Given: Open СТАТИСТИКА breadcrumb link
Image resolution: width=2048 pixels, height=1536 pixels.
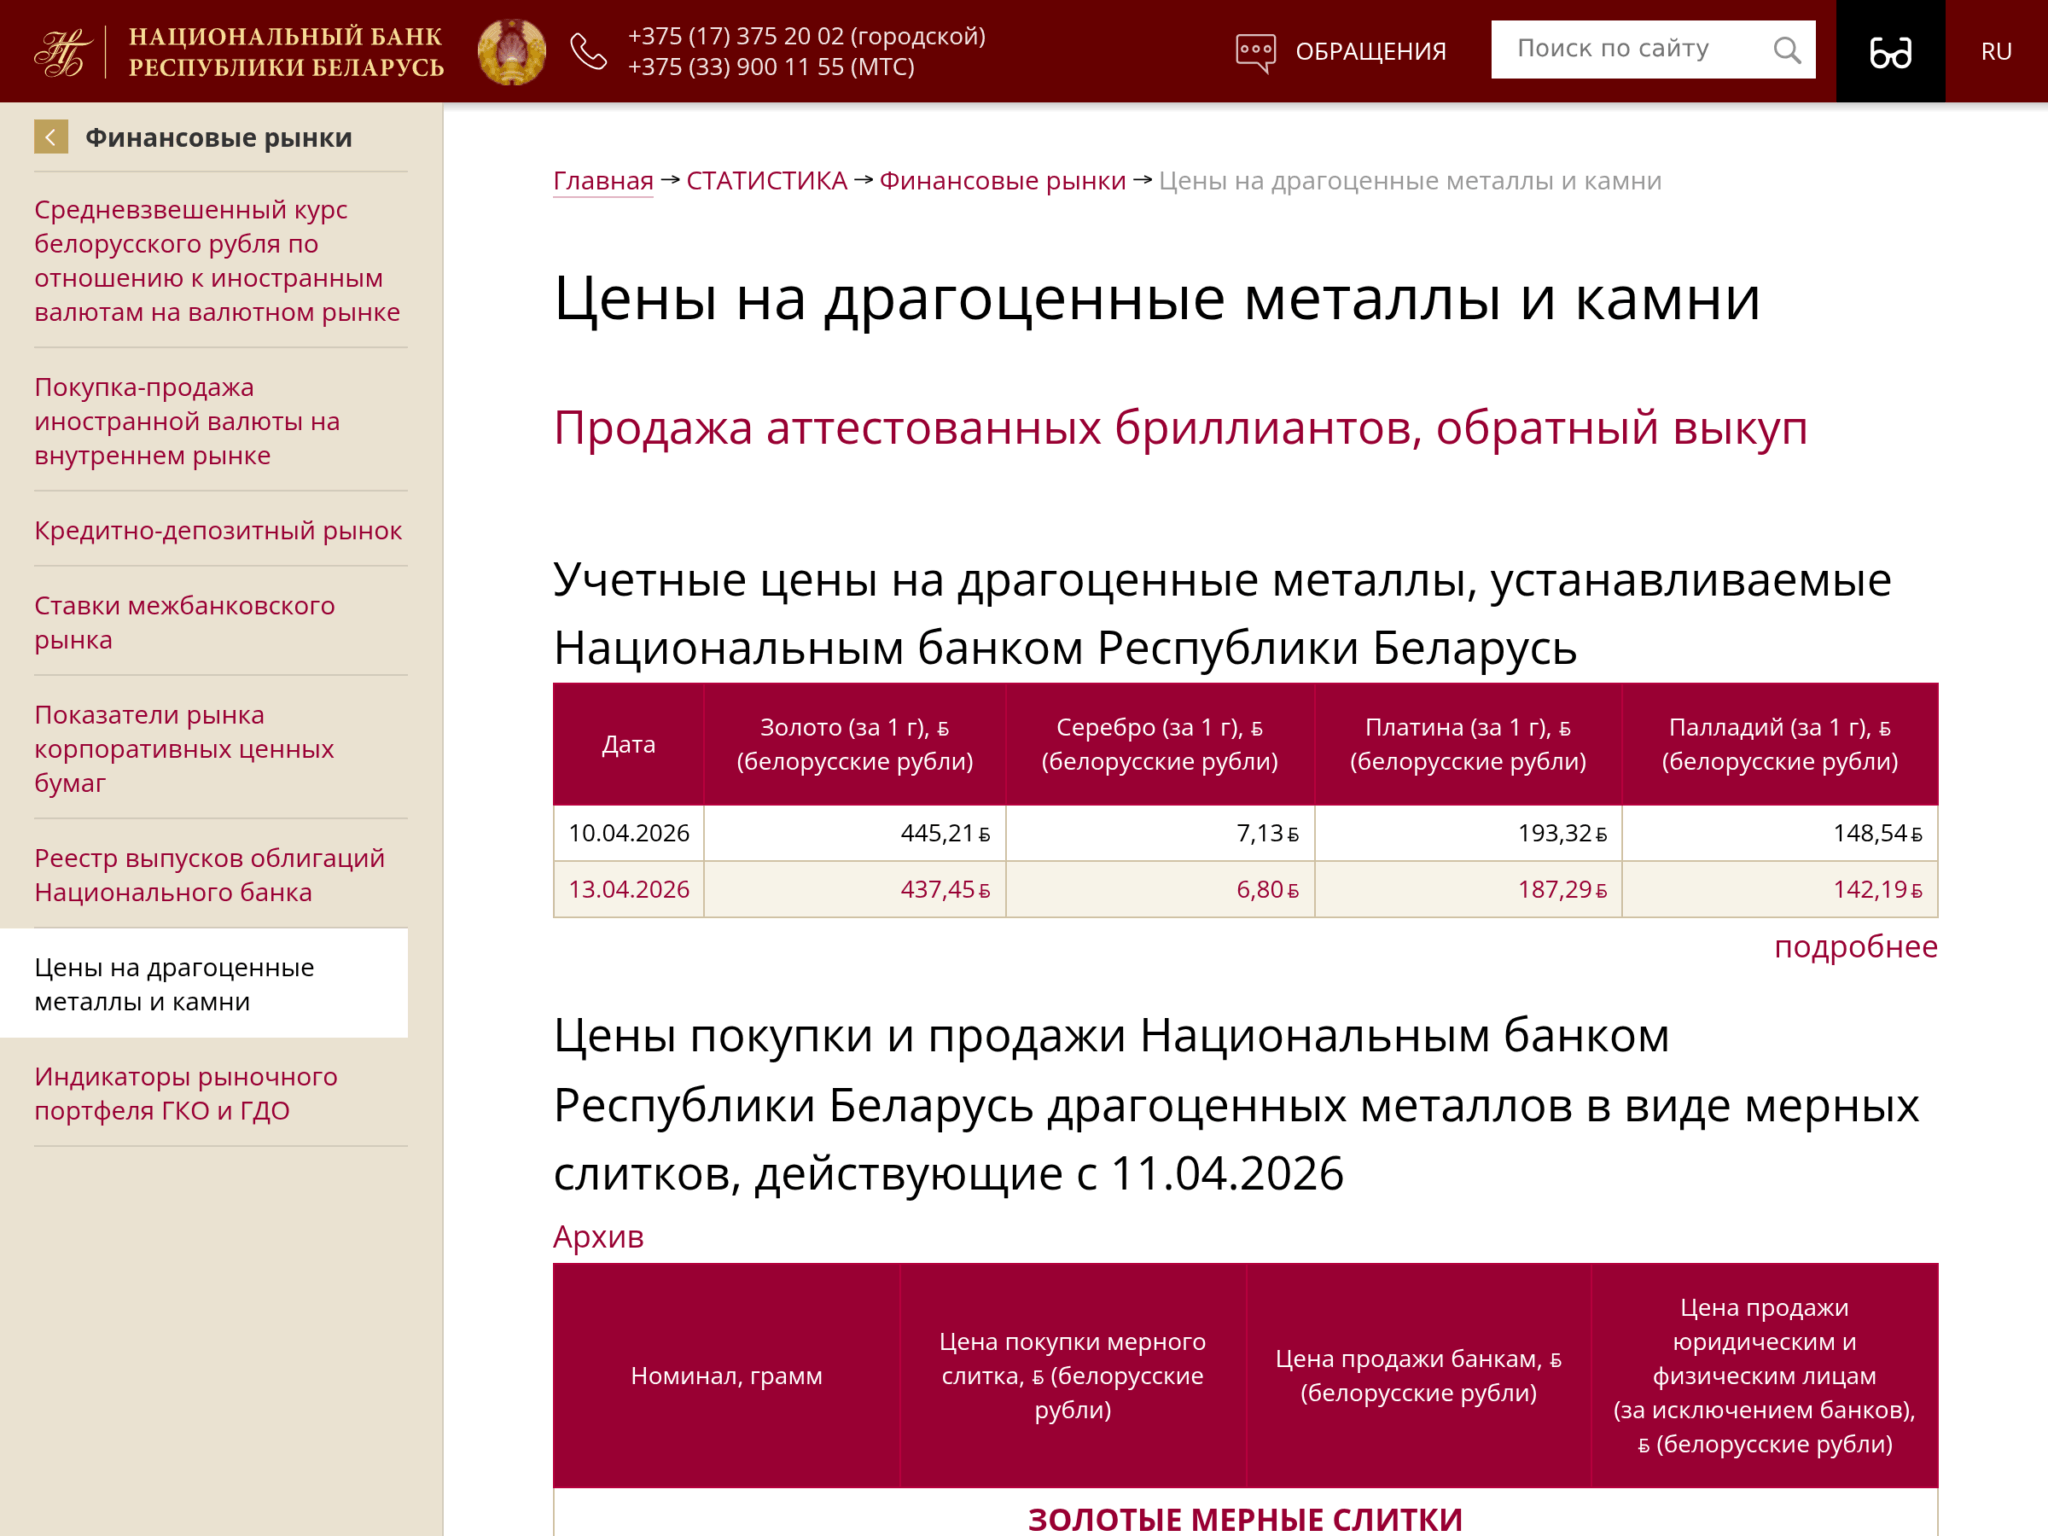Looking at the screenshot, I should pos(766,181).
